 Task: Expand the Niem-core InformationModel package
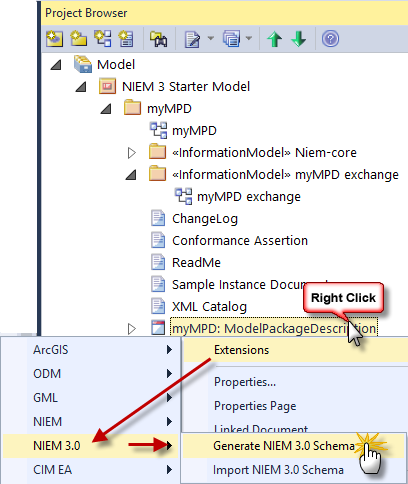(x=132, y=153)
